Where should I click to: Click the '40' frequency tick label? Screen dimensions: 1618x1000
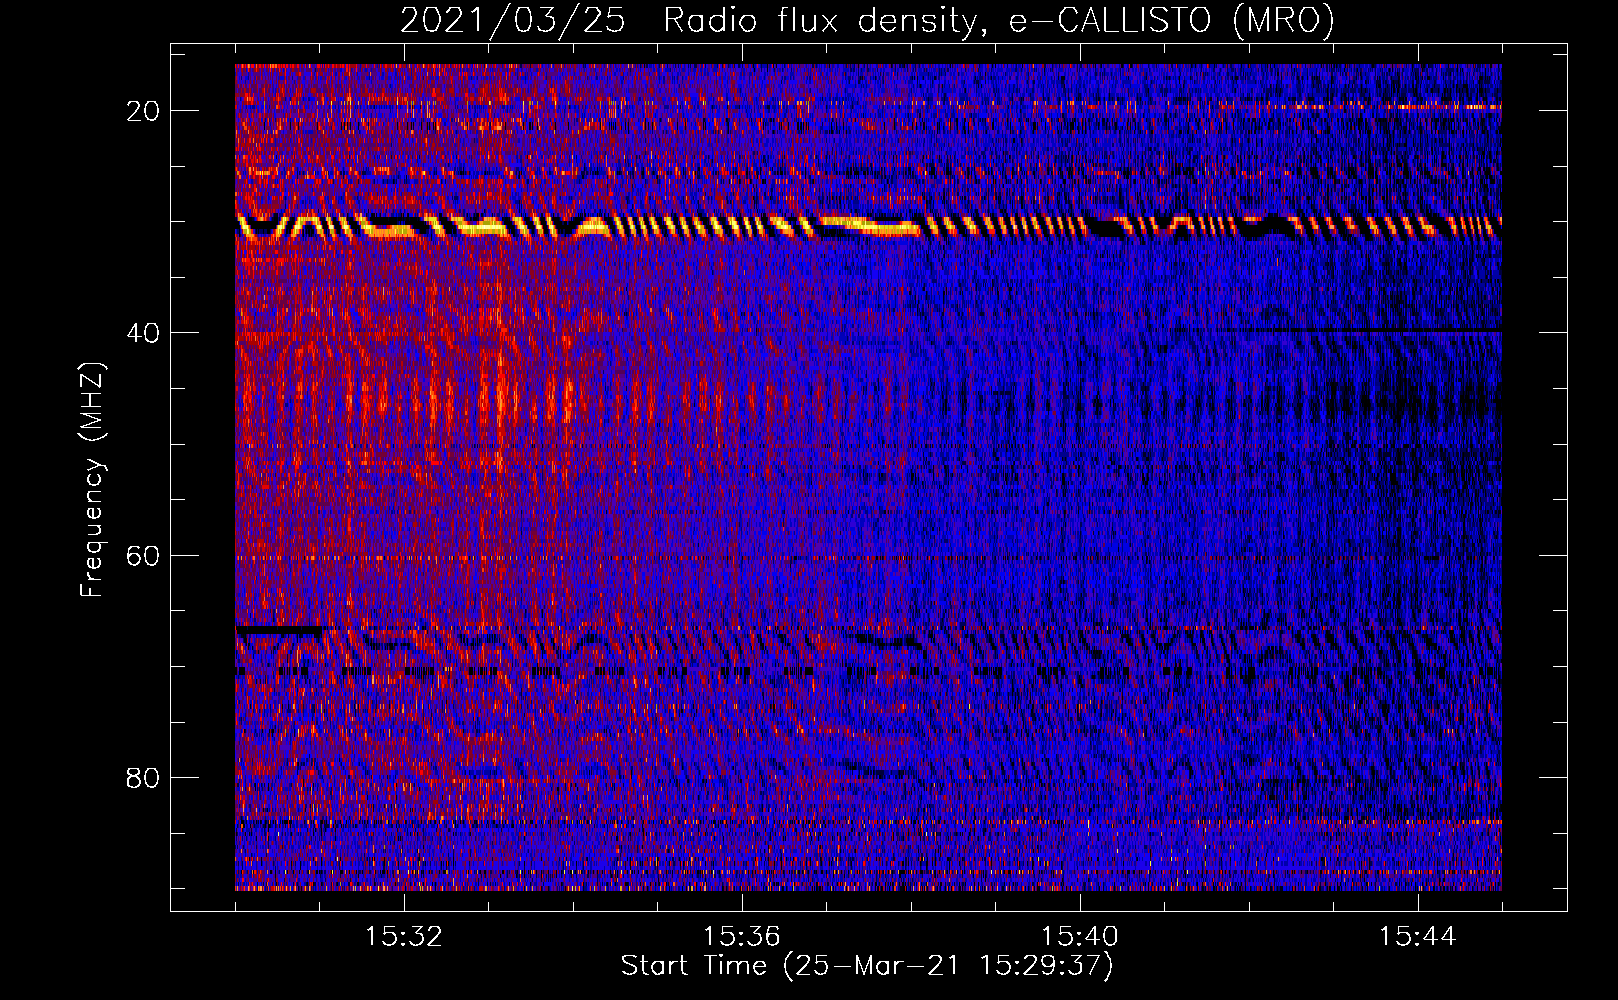(143, 332)
